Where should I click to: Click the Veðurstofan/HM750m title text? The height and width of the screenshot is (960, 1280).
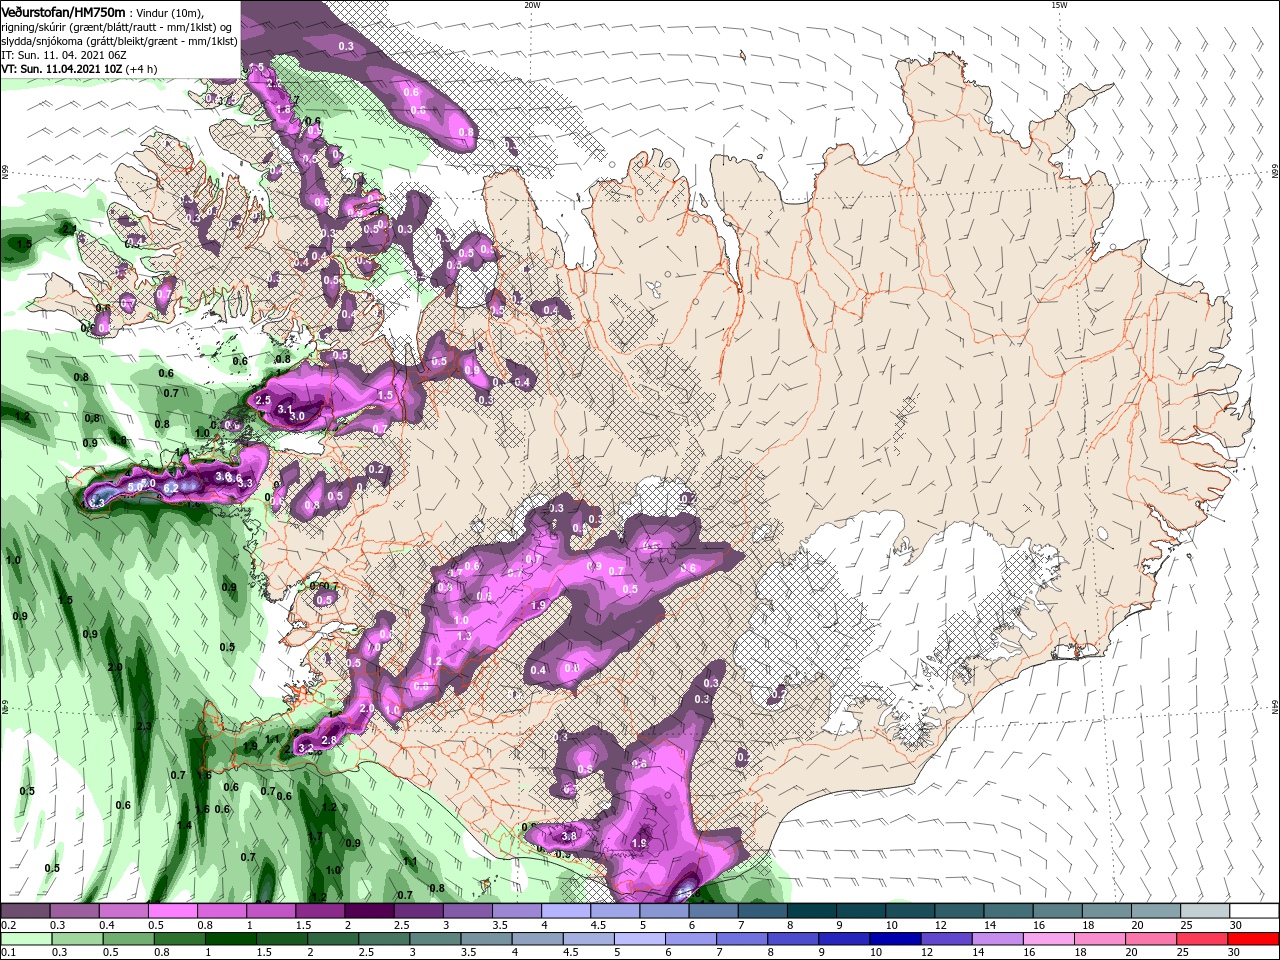point(64,11)
